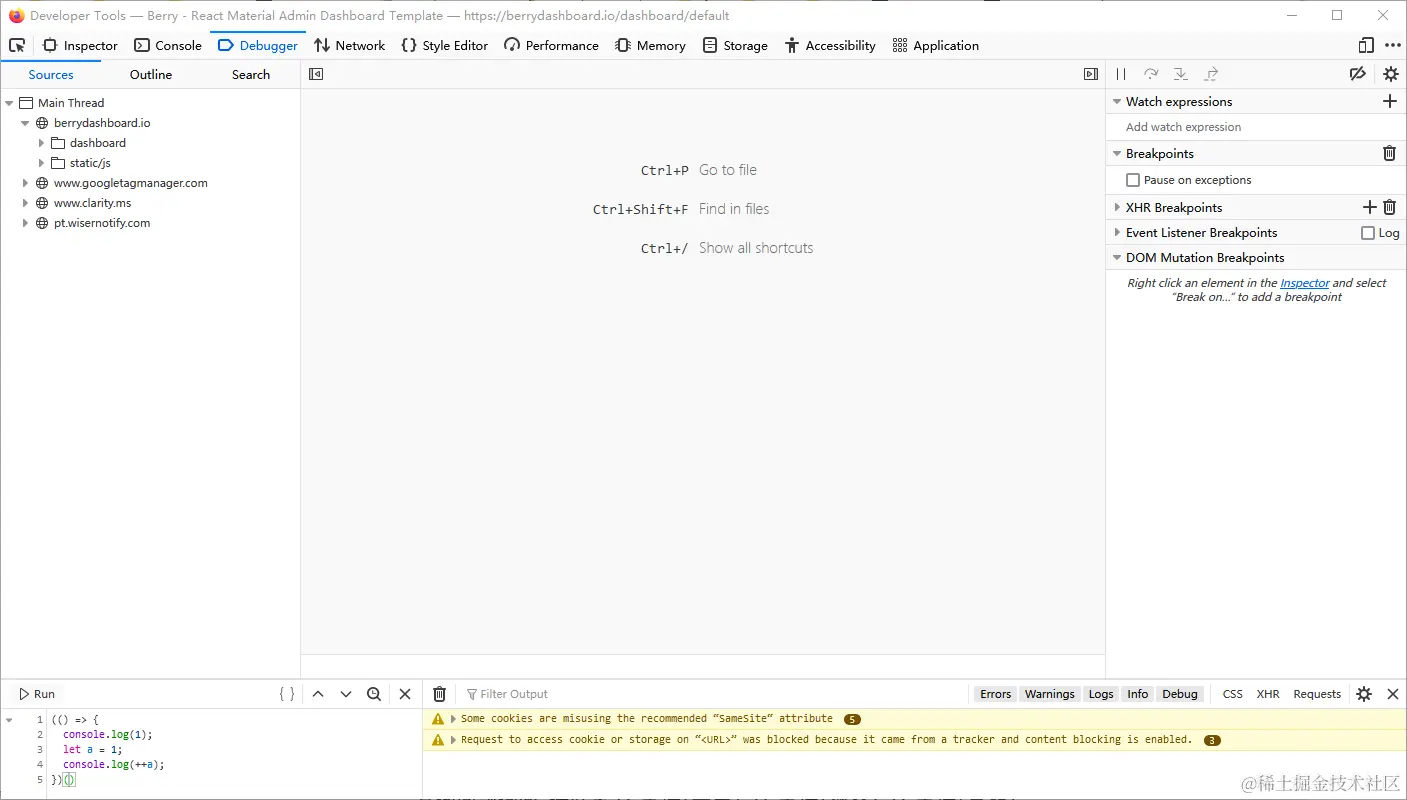Toggle the Warnings filter
1407x800 pixels.
pos(1049,694)
